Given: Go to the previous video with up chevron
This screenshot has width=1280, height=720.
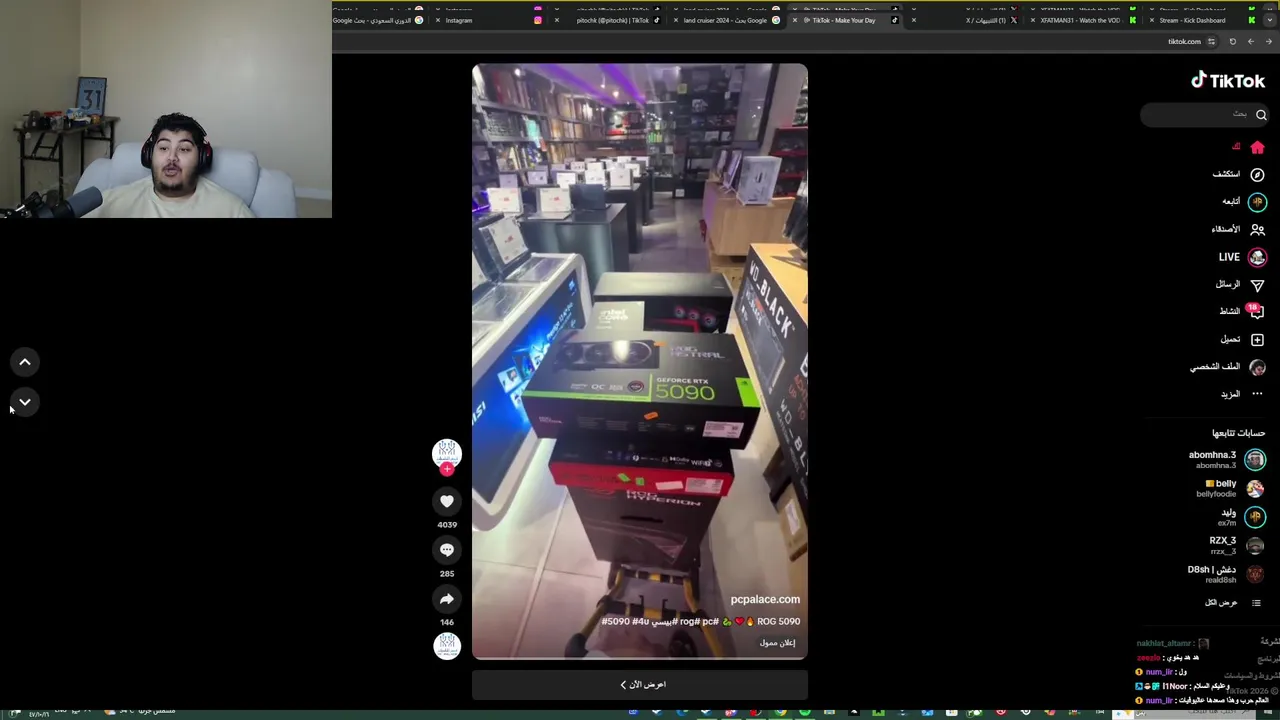Looking at the screenshot, I should click(25, 362).
